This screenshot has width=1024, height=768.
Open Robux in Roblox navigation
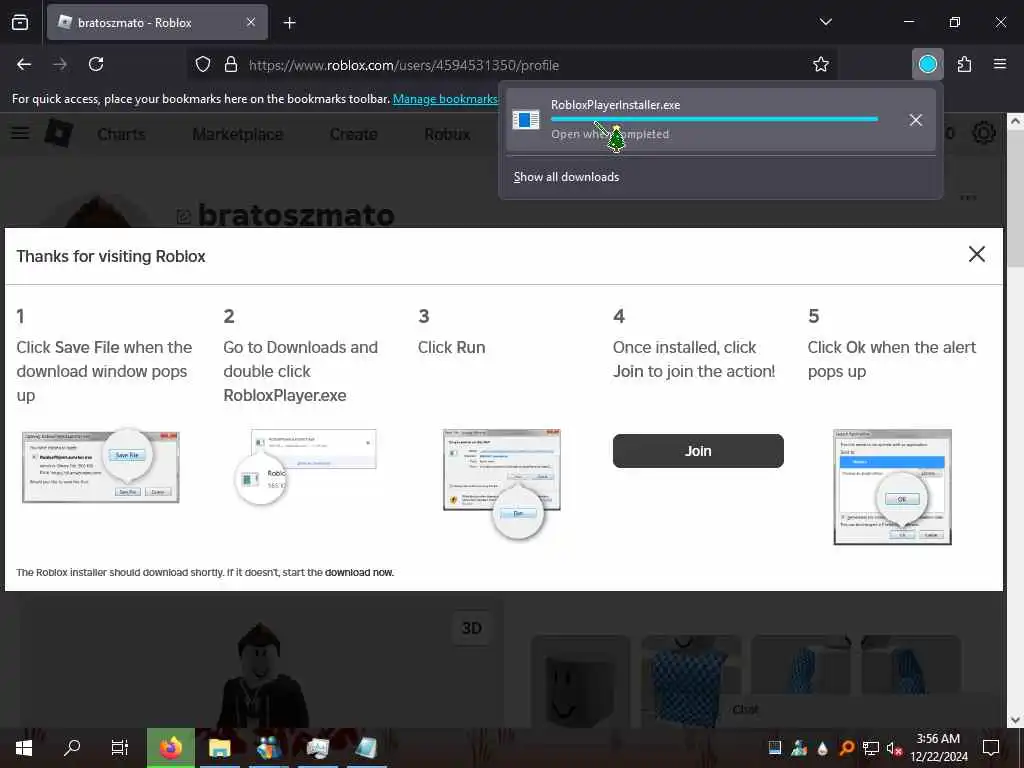click(x=447, y=134)
